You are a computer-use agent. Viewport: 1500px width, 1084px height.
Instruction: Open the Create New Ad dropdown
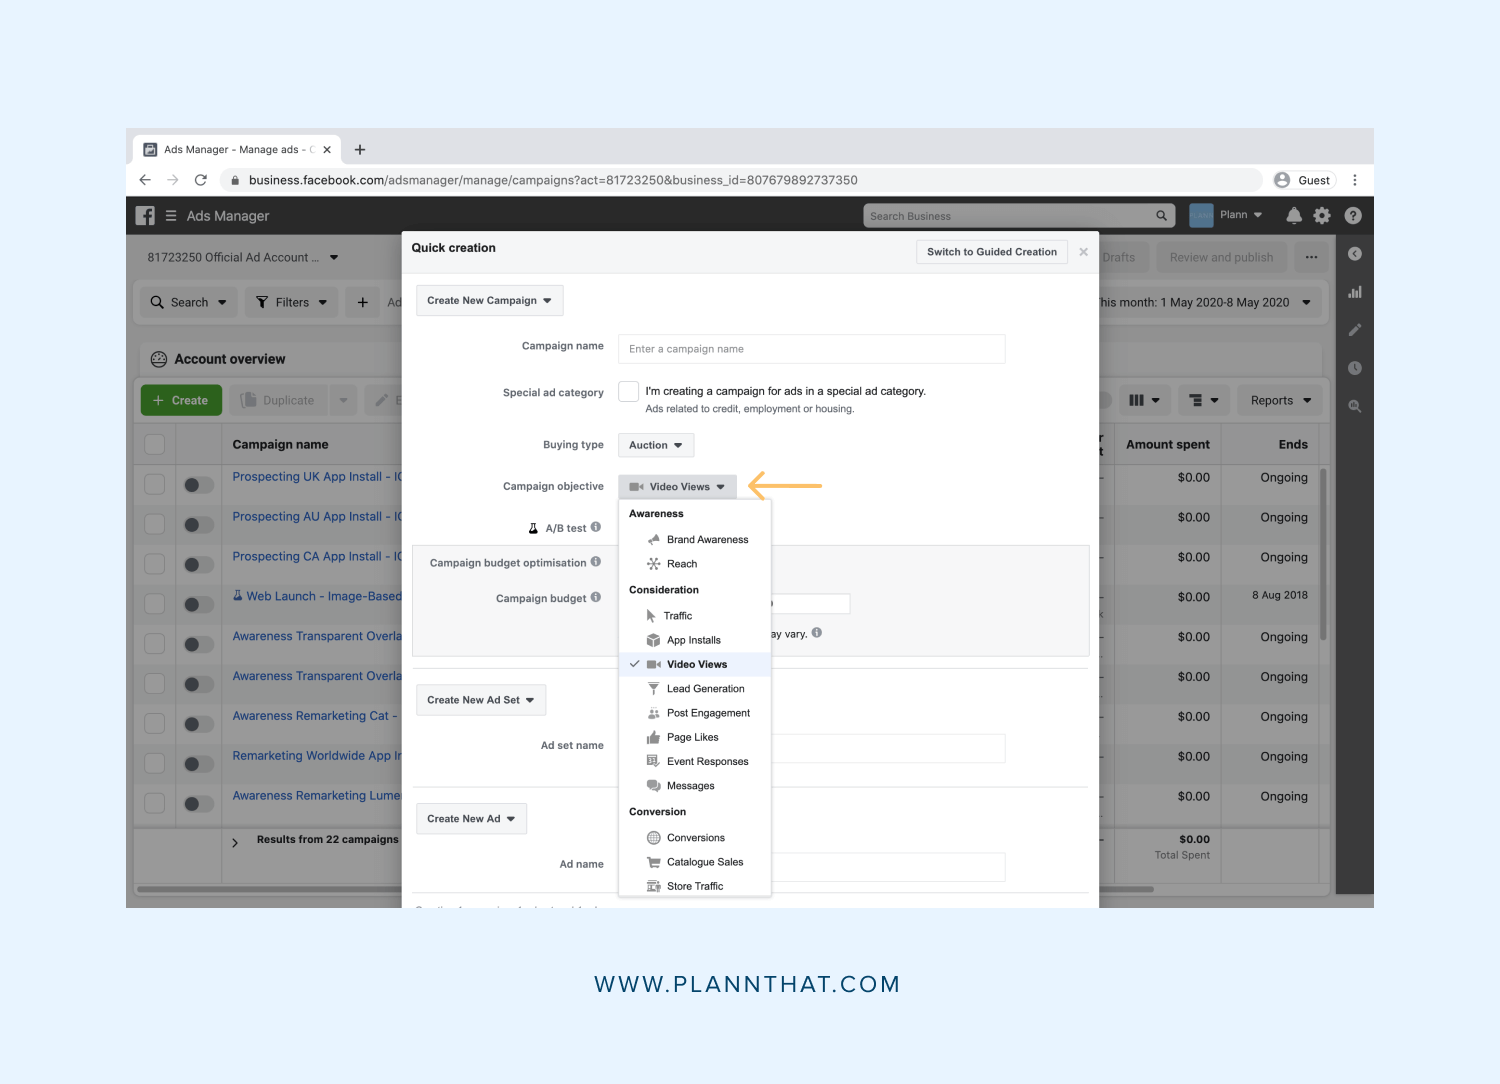point(471,818)
